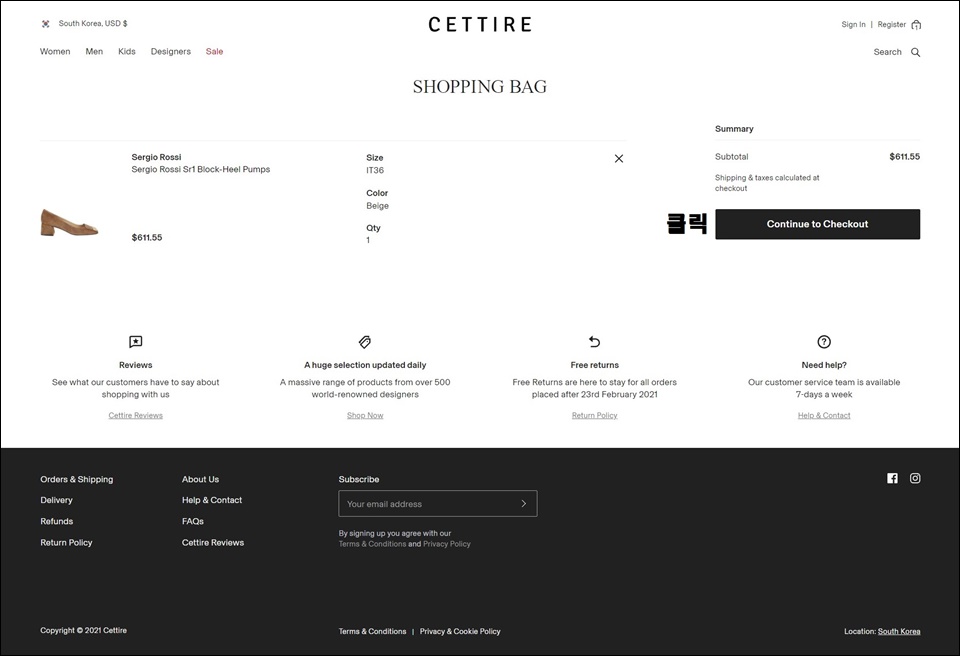Open Cettire Instagram page icon

coord(915,478)
